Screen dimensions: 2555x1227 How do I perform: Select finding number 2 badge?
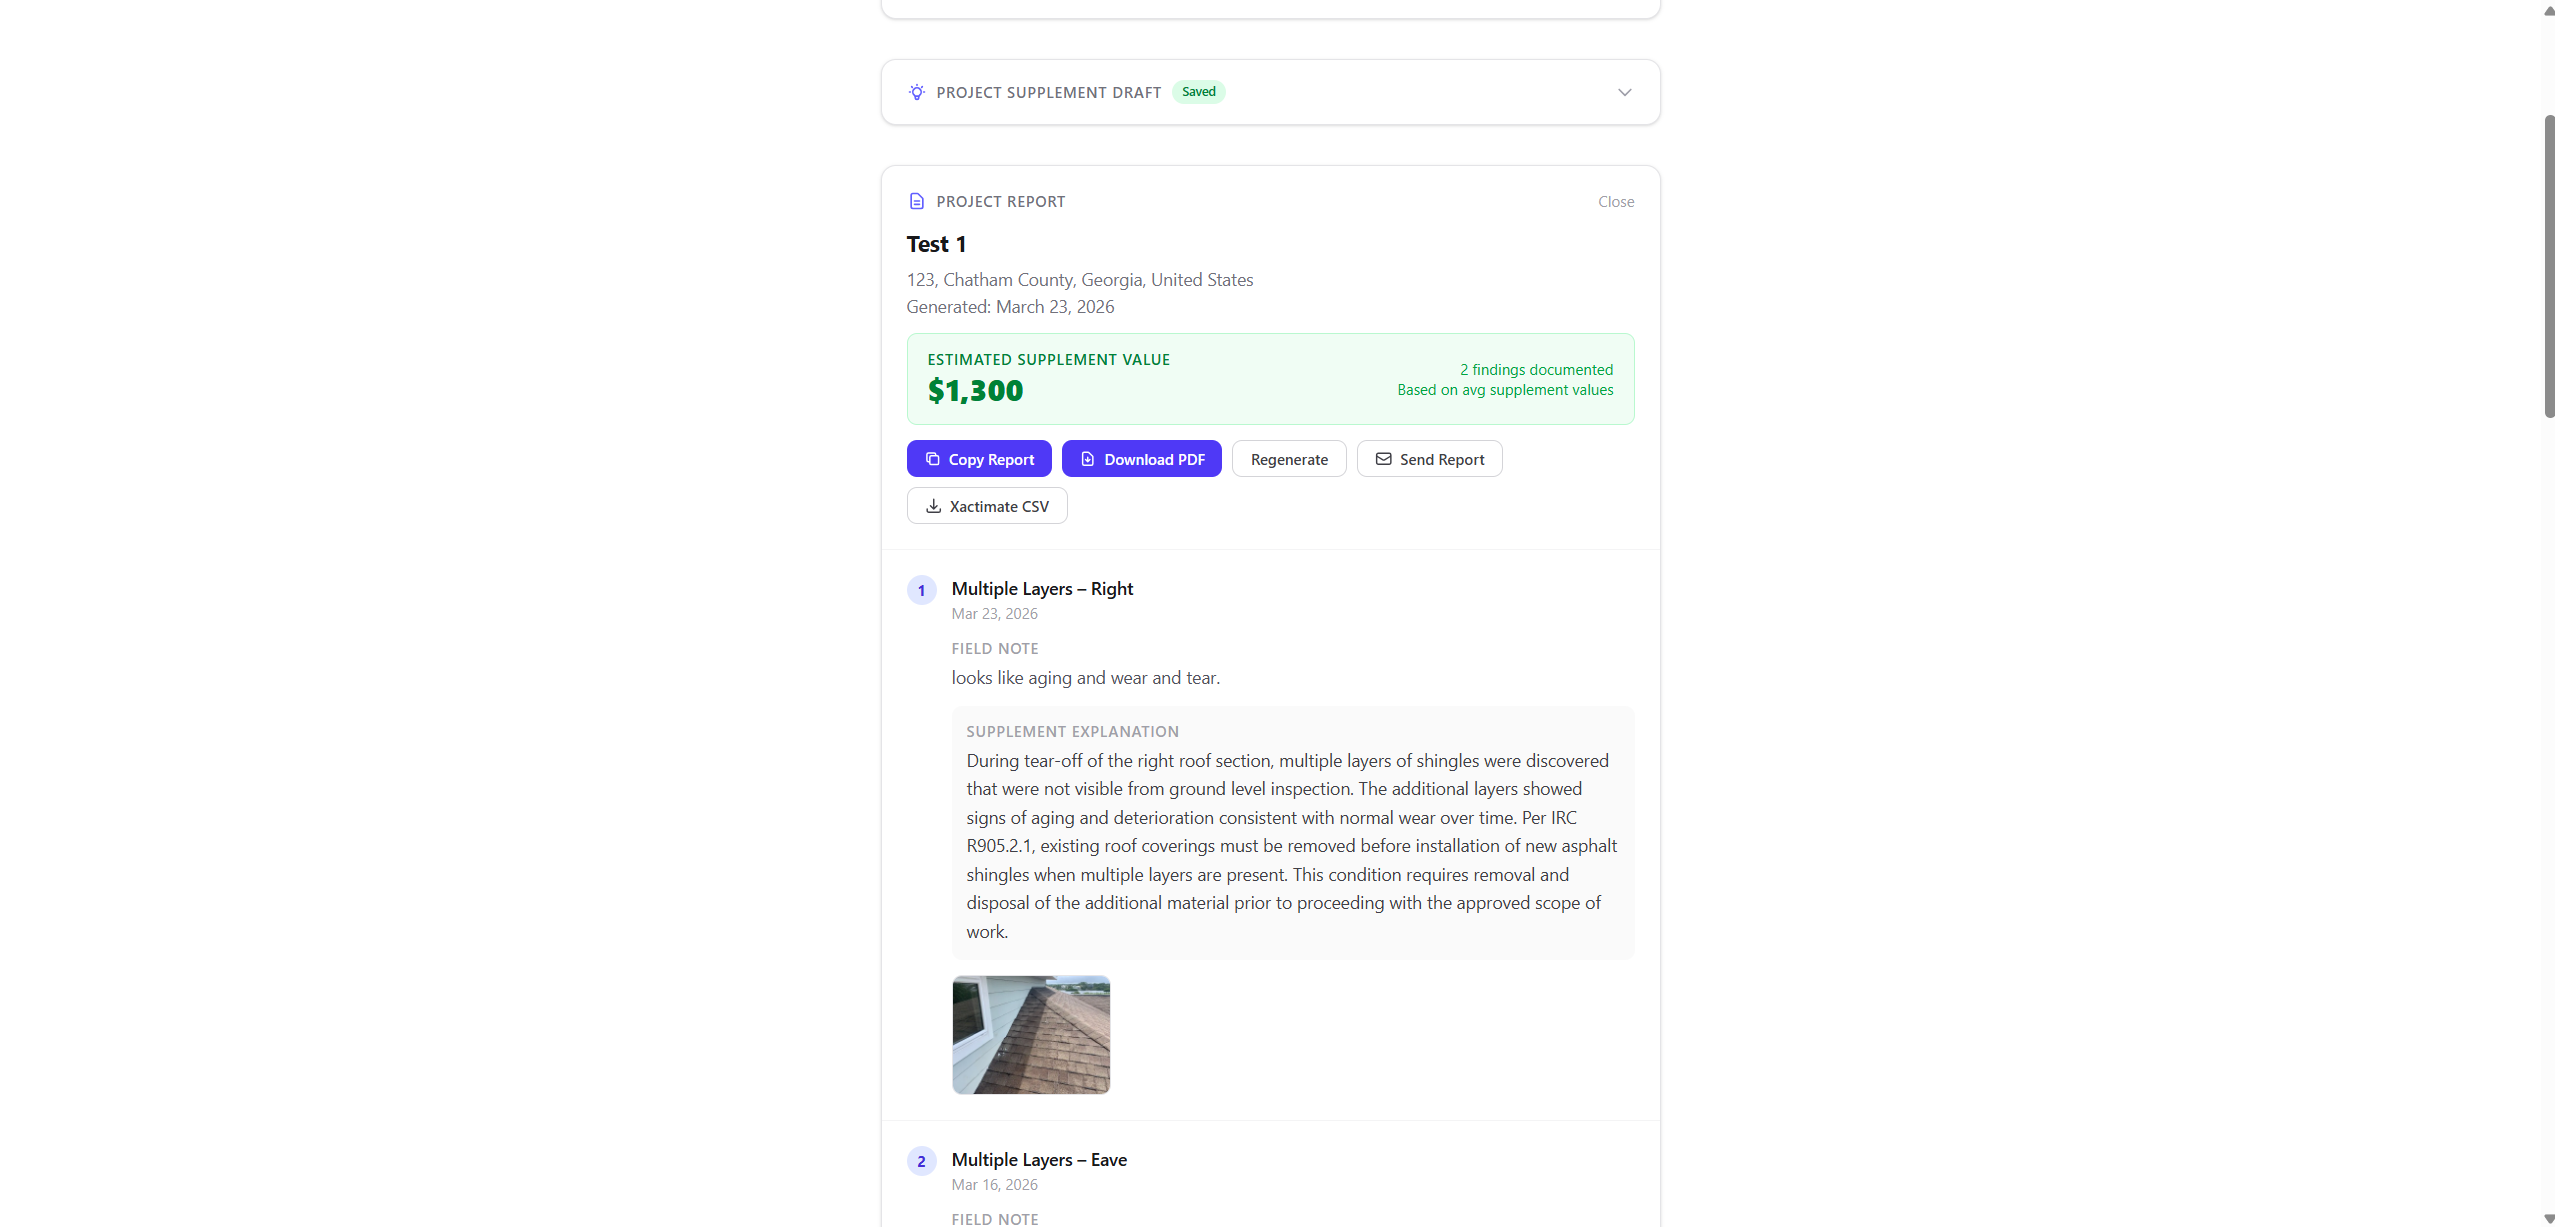(920, 1161)
